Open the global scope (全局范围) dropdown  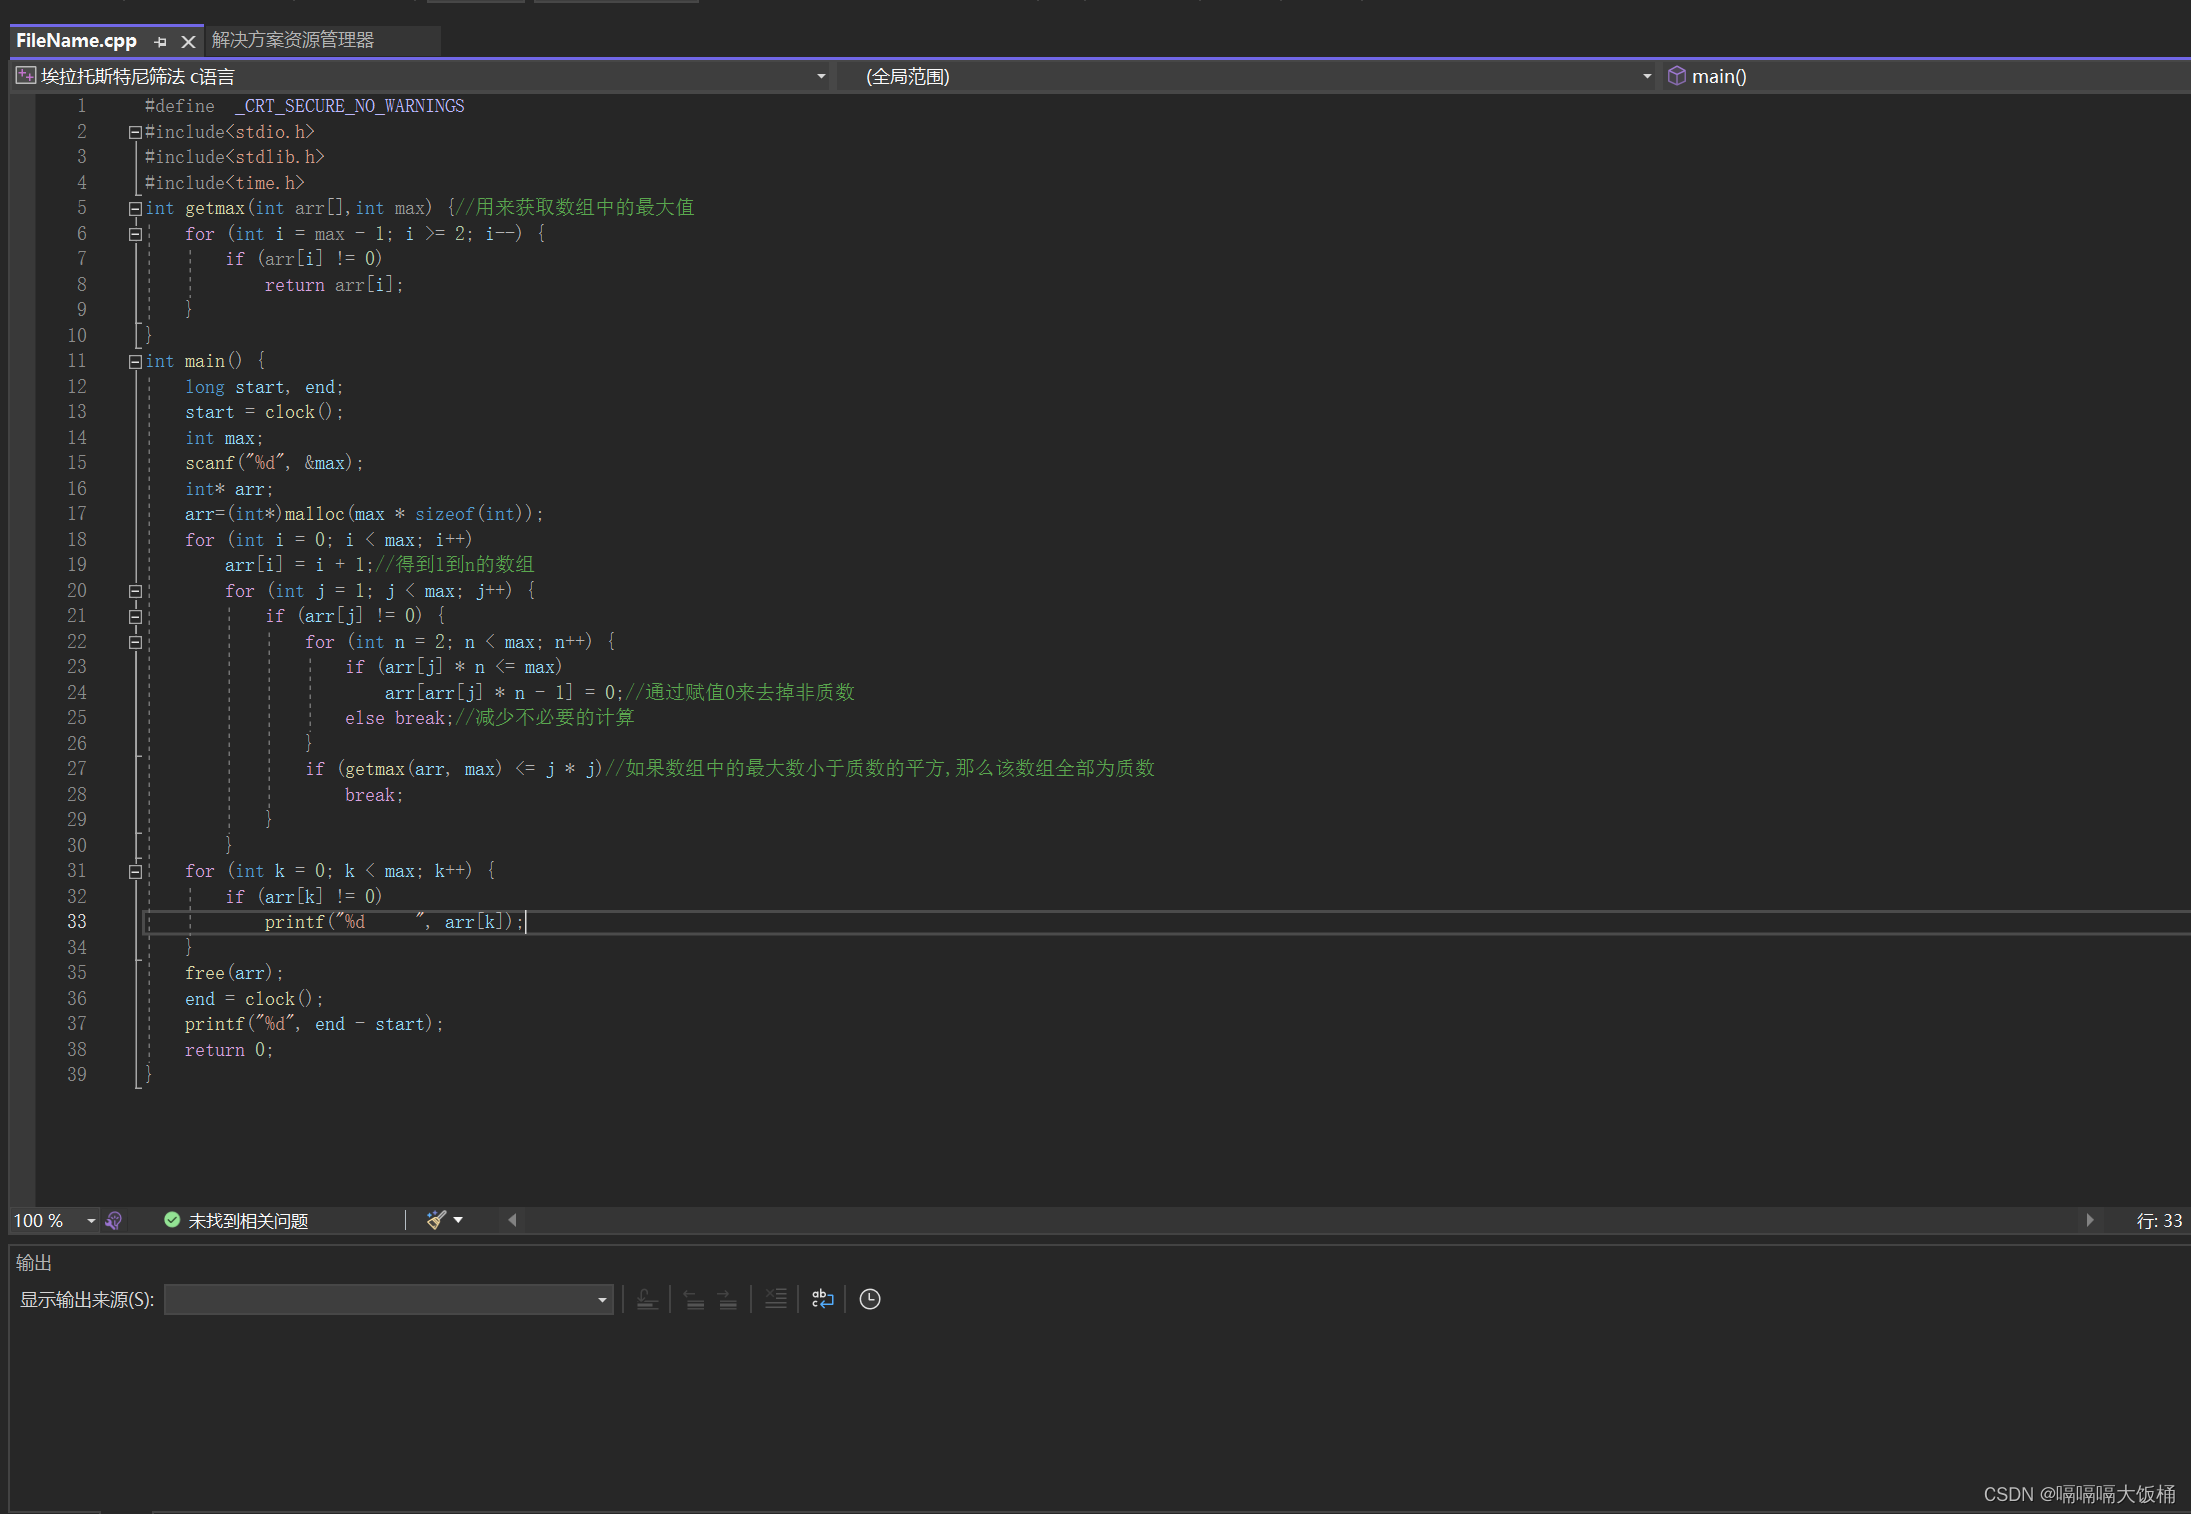click(1647, 76)
